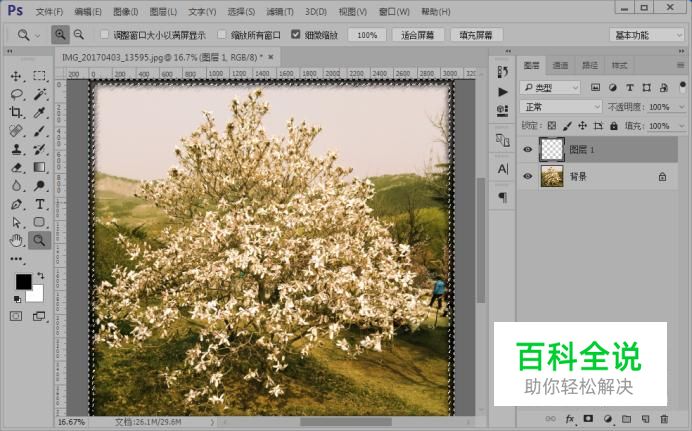Open the fill 100% dropdown
The height and width of the screenshot is (431, 692).
(681, 126)
